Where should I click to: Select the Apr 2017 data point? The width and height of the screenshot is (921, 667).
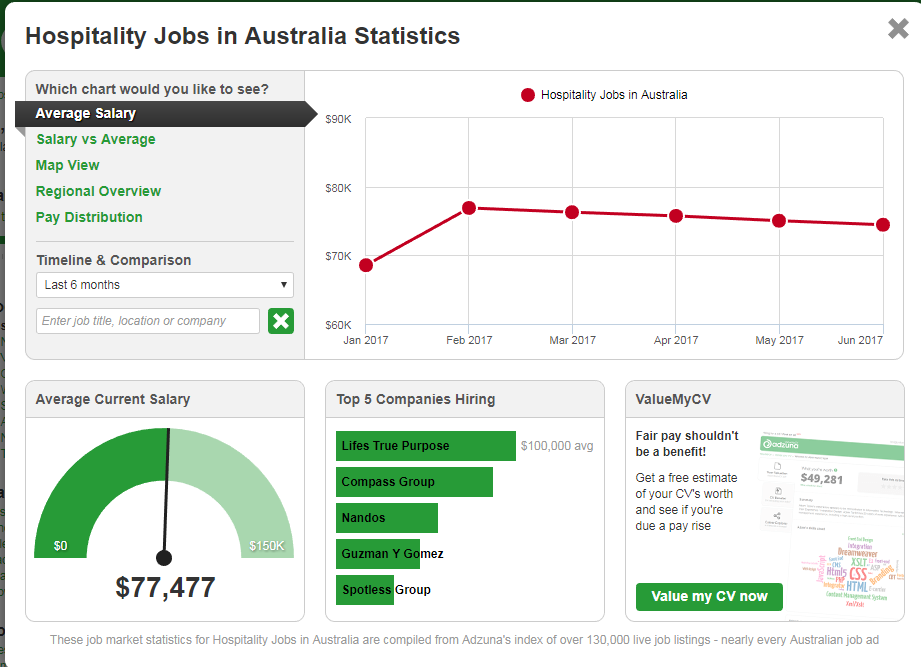point(676,216)
